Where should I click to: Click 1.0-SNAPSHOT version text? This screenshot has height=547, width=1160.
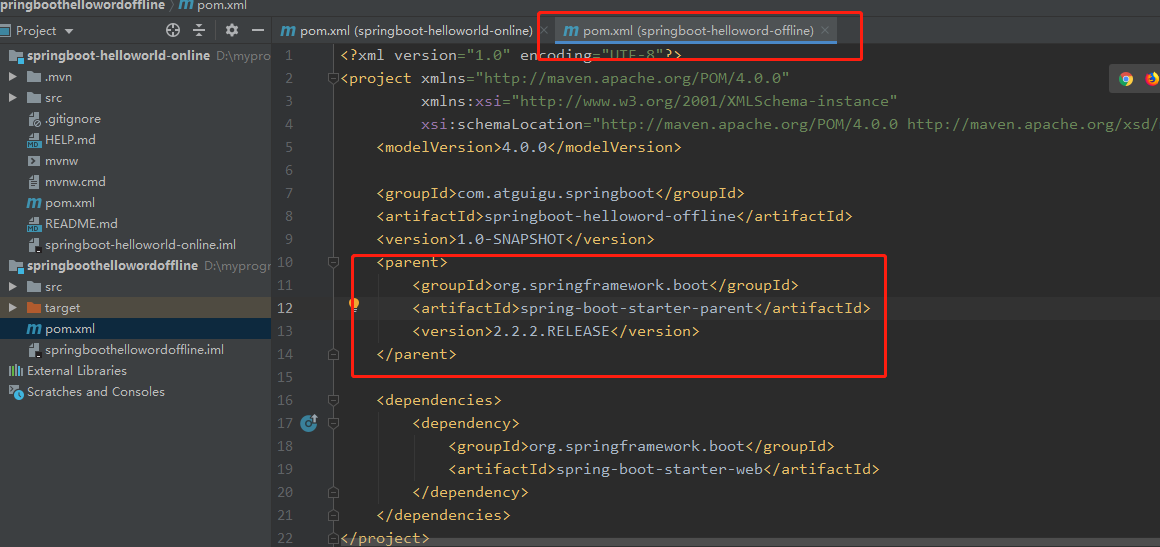[x=511, y=240]
